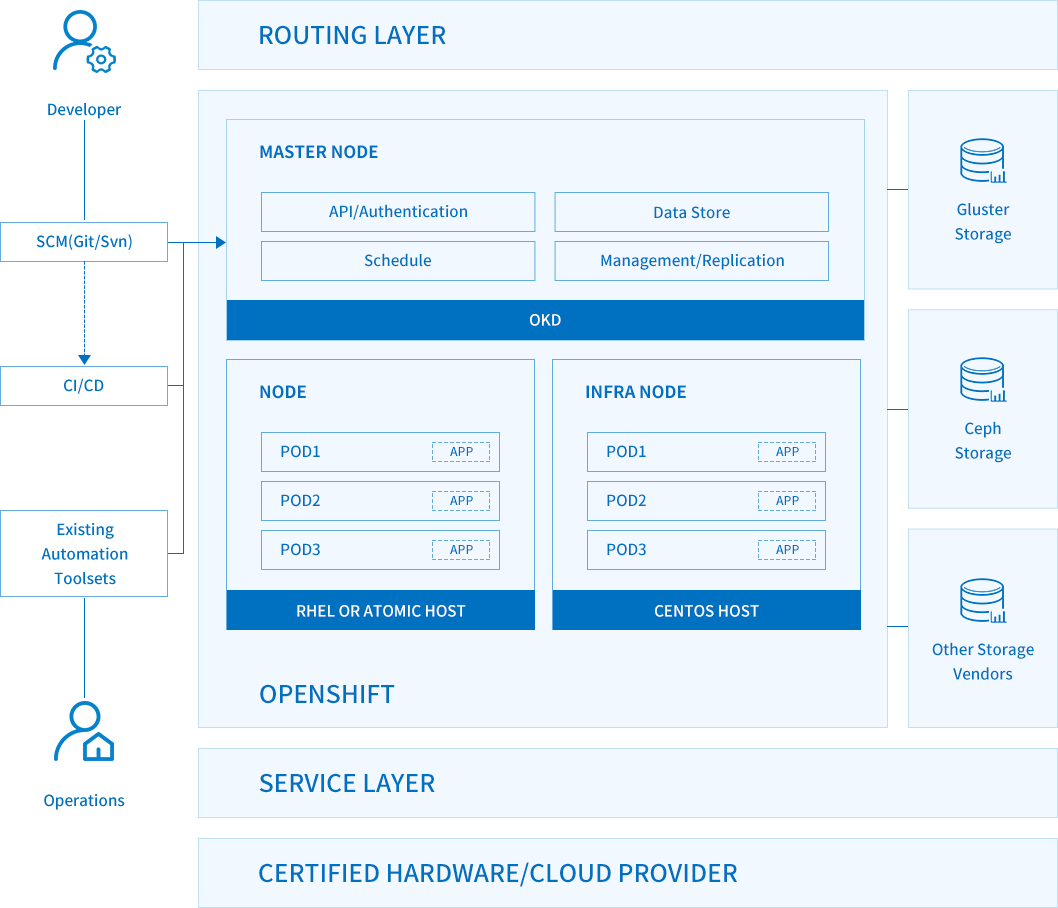Click the SERVICE LAYER title
1058x908 pixels.
pyautogui.click(x=347, y=783)
